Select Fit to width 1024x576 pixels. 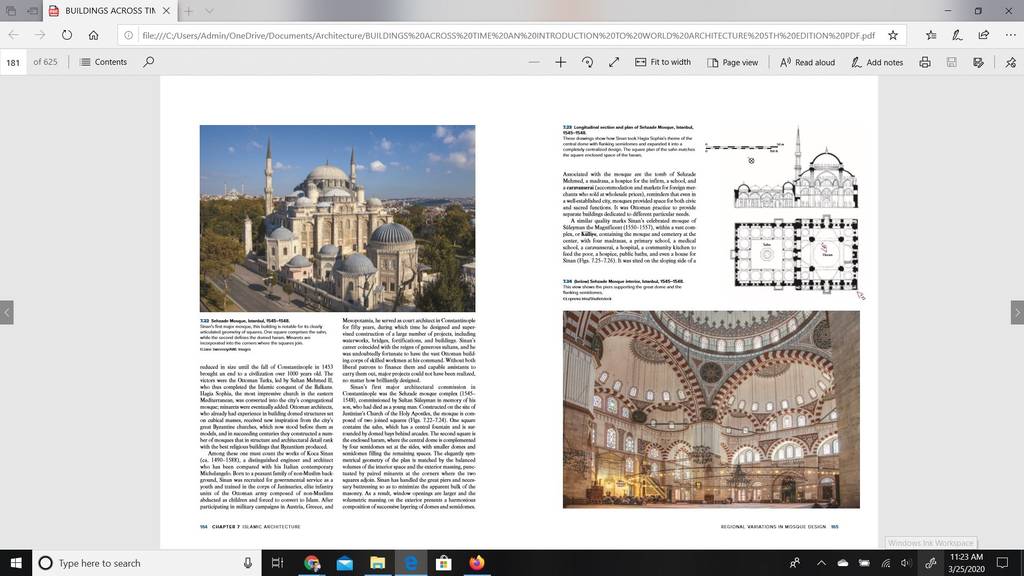663,62
